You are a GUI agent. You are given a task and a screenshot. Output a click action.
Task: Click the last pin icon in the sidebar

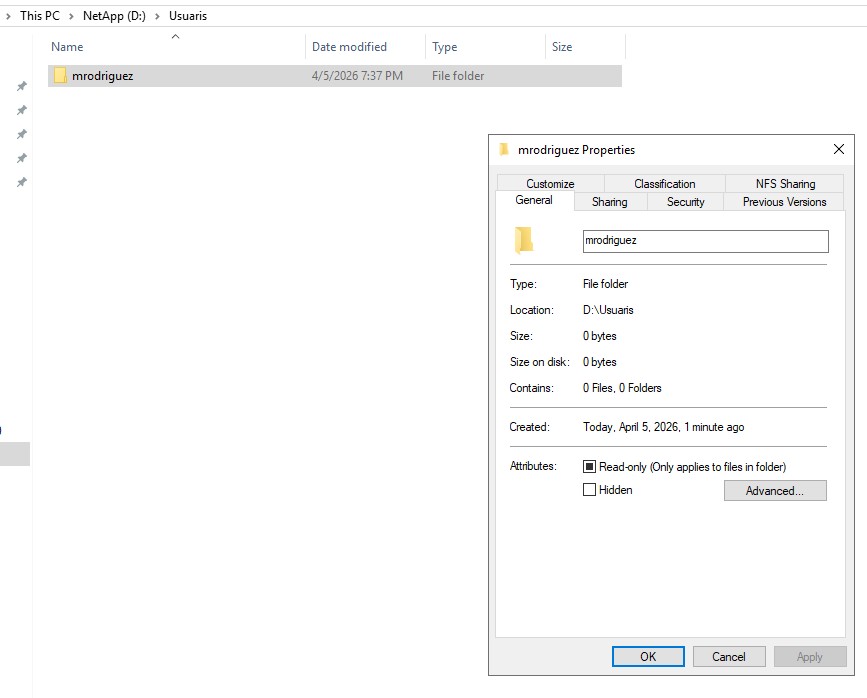21,183
